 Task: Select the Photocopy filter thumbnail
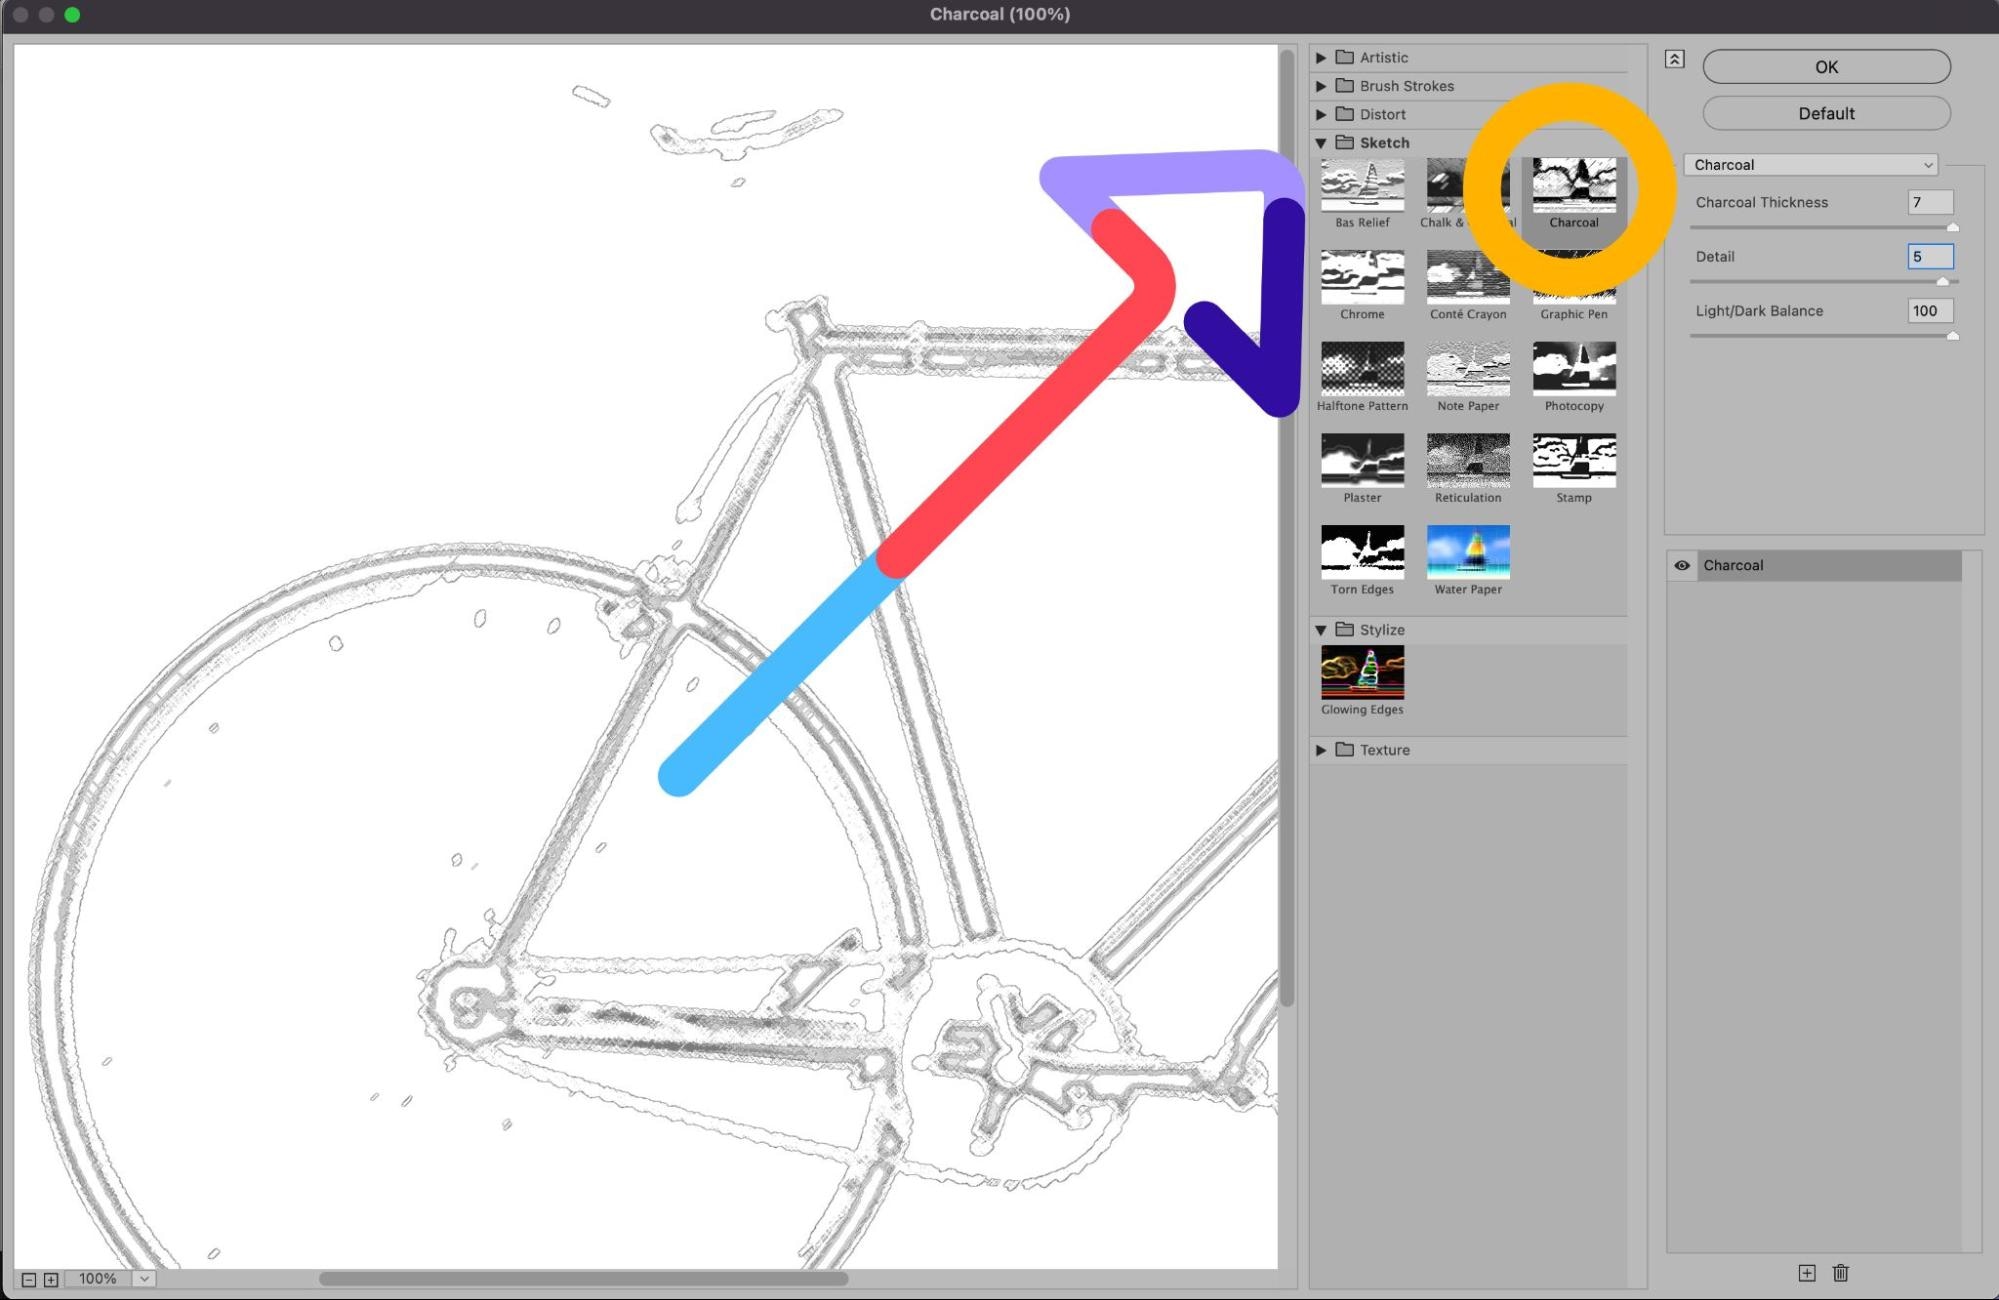click(x=1573, y=369)
